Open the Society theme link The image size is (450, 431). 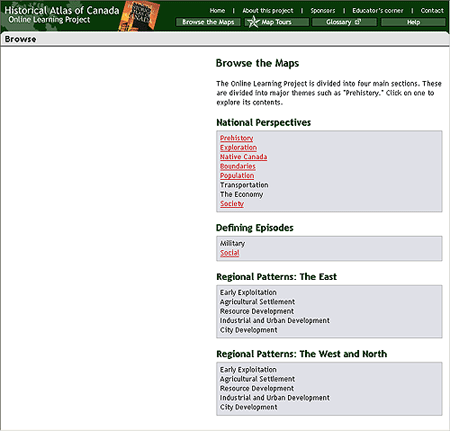click(232, 203)
